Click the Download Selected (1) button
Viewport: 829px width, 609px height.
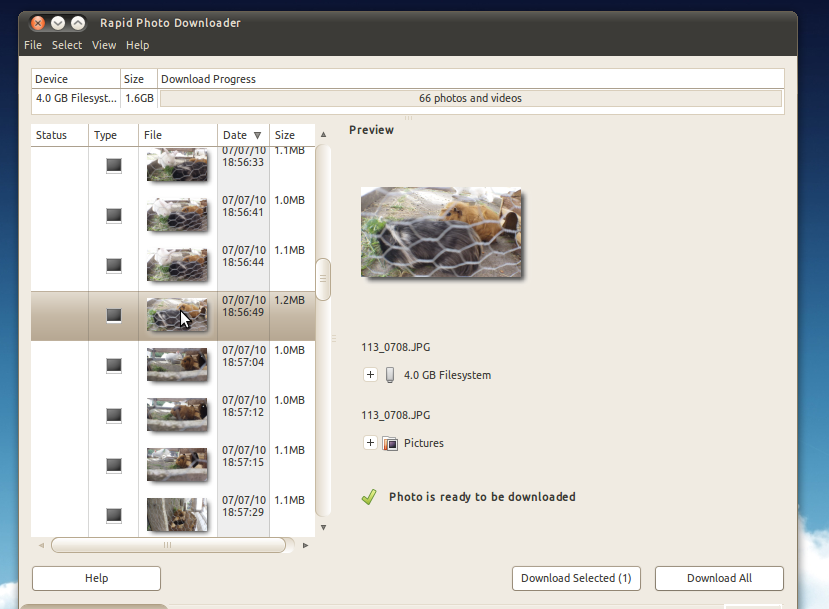[x=576, y=578]
